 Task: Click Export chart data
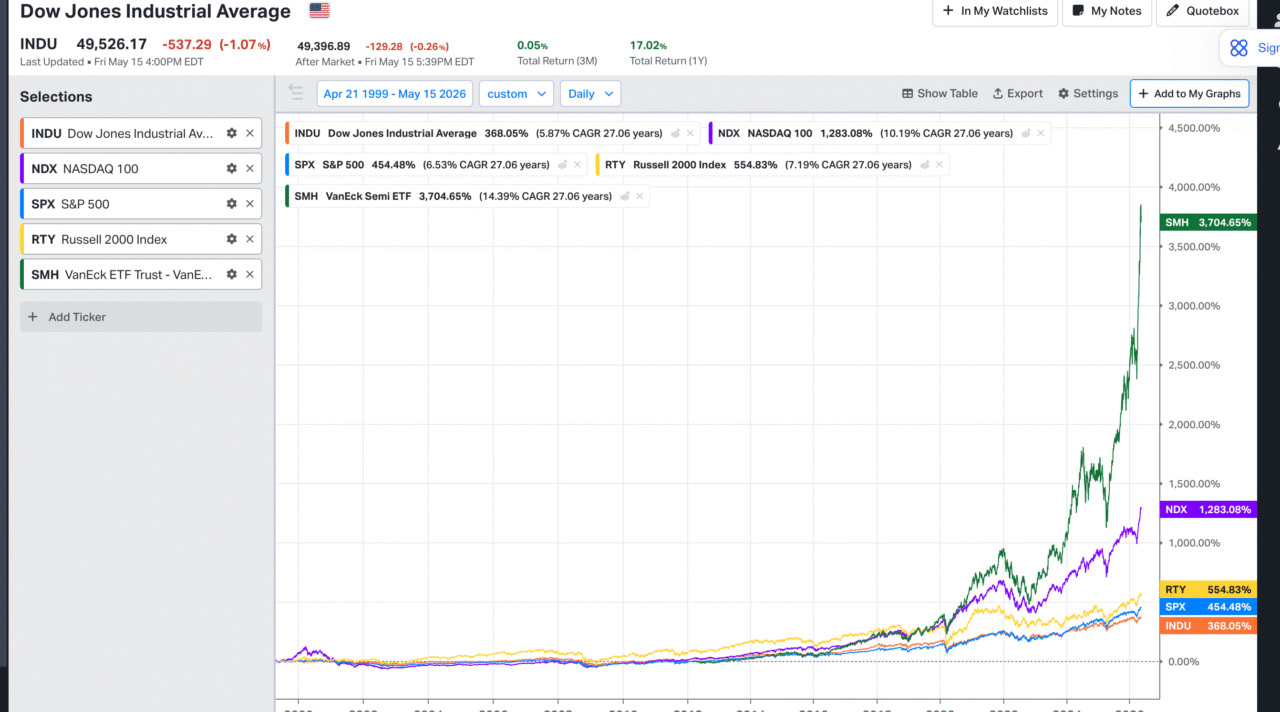(x=1017, y=93)
